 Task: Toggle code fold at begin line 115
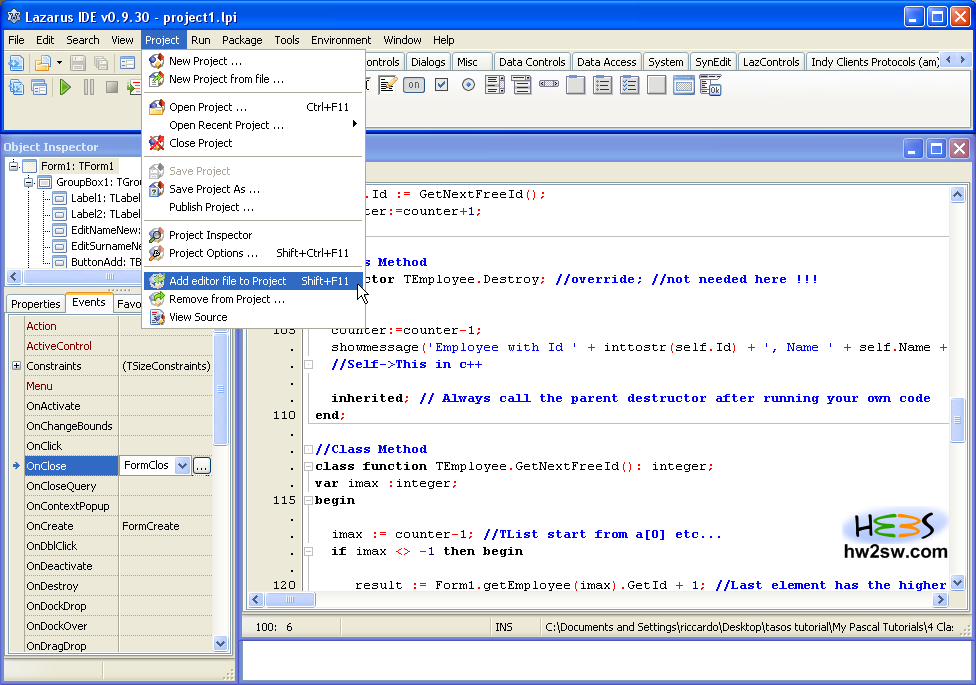[308, 500]
